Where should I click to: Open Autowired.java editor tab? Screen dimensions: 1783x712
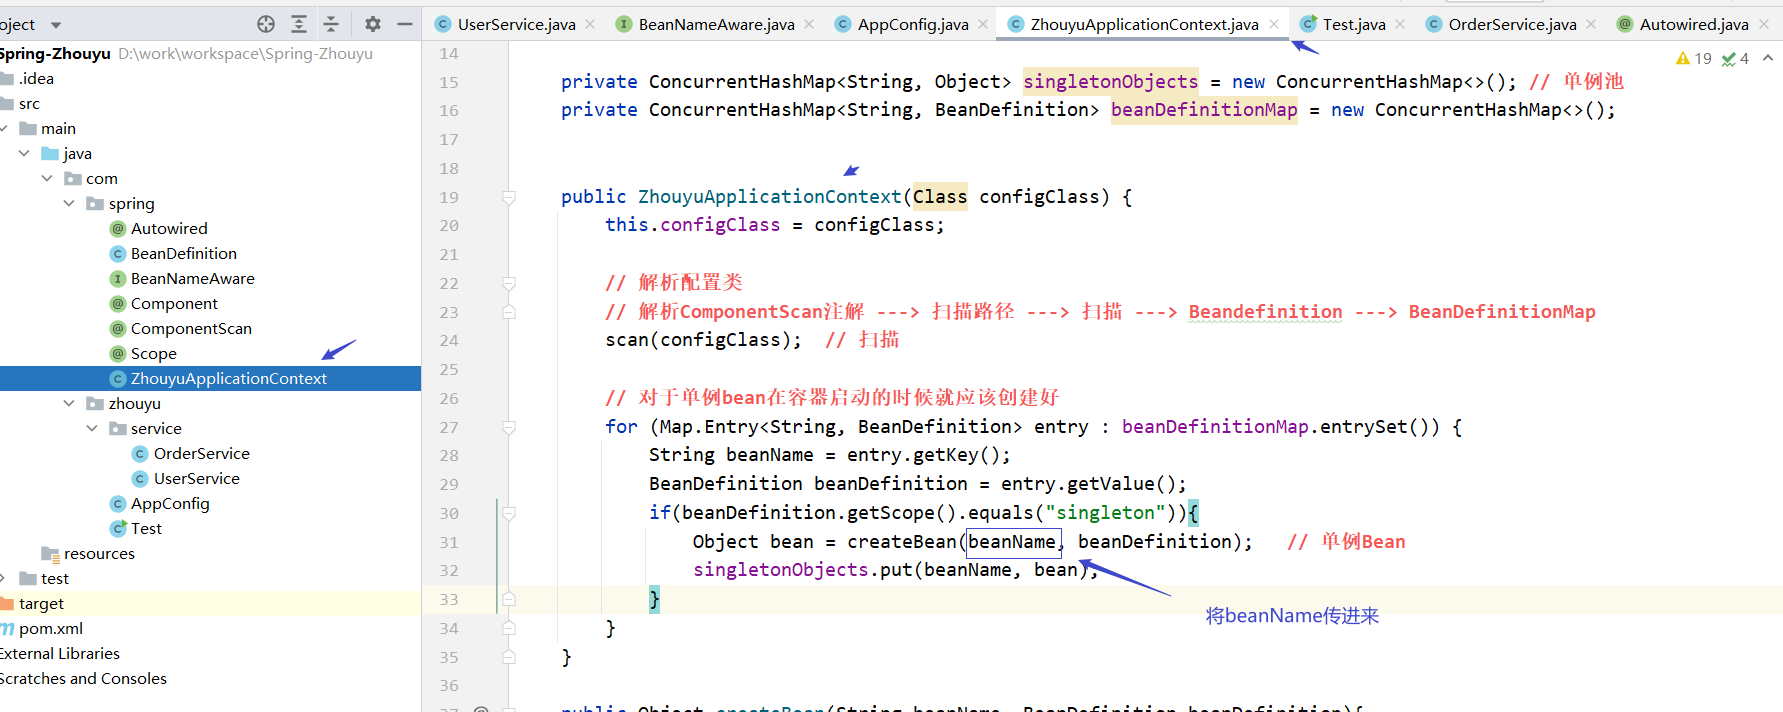click(1694, 24)
